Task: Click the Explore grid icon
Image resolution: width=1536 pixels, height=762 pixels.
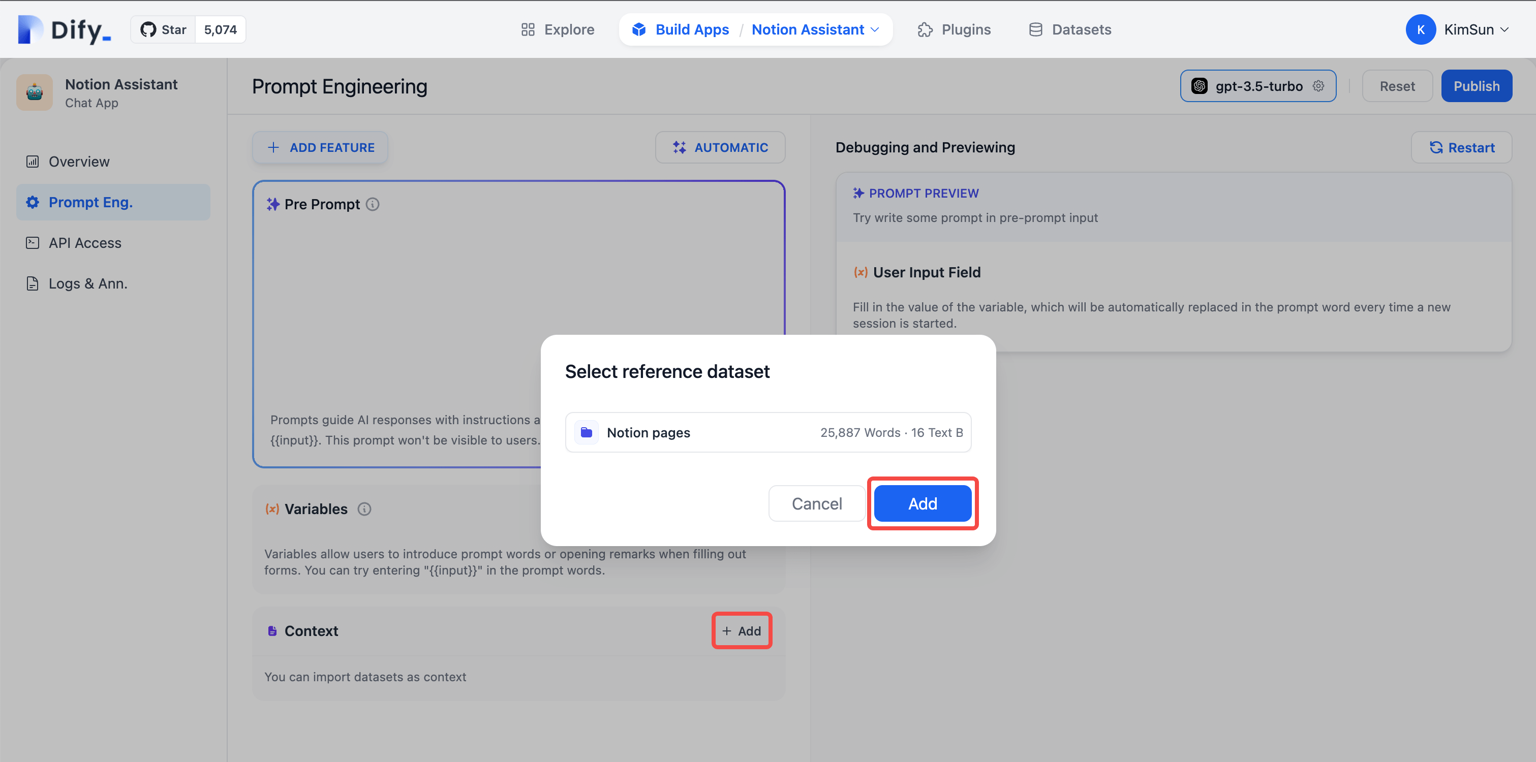Action: 528,30
